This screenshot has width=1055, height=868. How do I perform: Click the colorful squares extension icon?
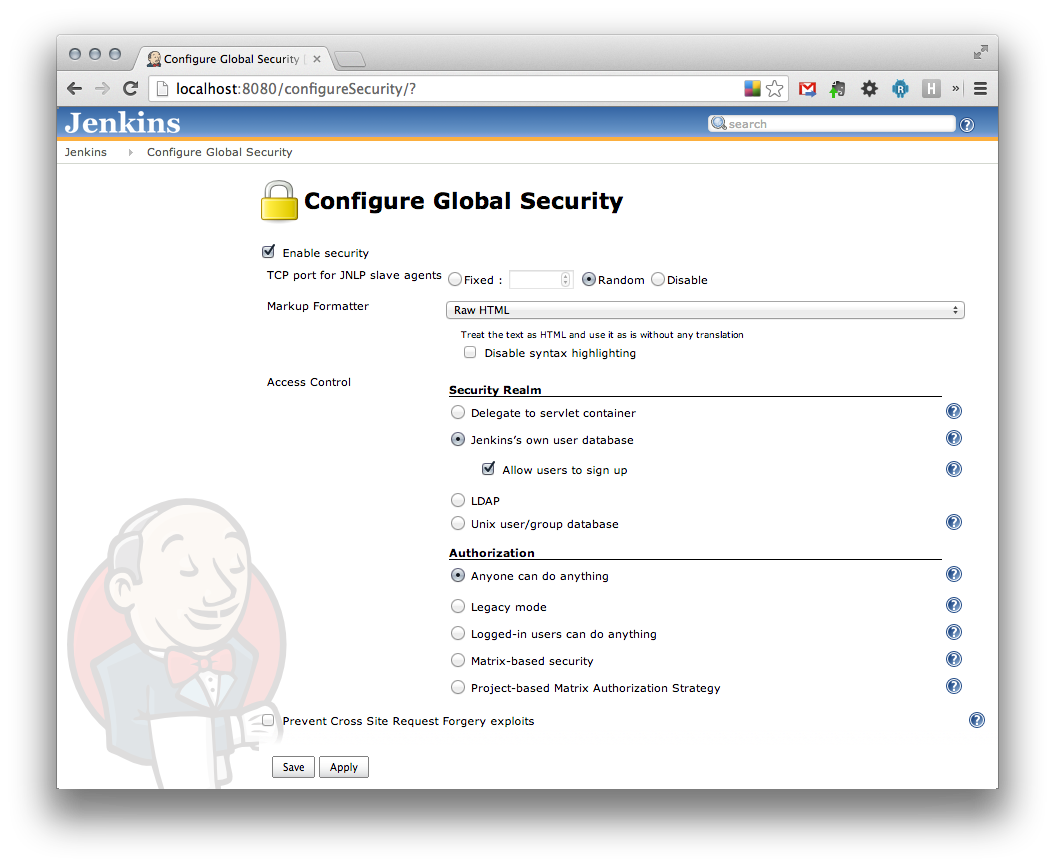[752, 88]
